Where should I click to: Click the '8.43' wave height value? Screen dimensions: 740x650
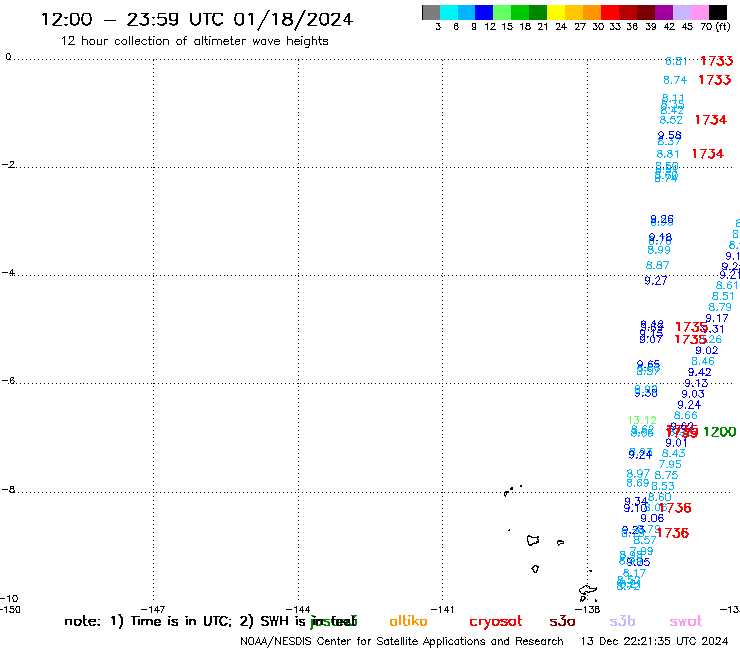pyautogui.click(x=673, y=454)
